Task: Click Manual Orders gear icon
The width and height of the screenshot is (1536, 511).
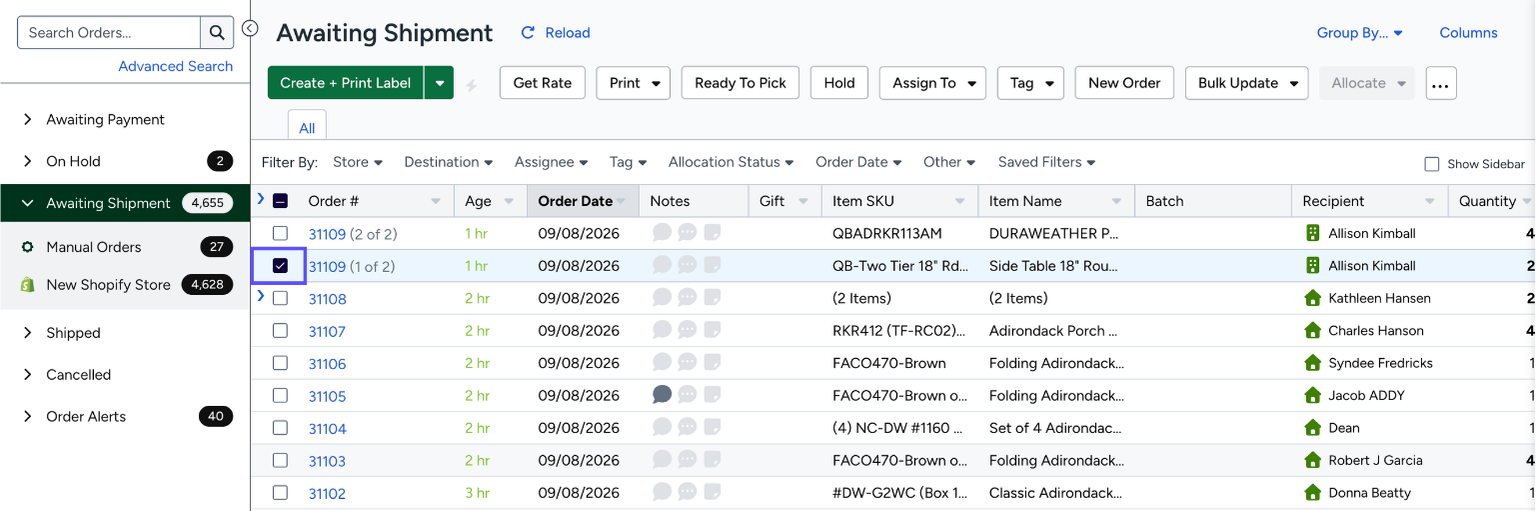Action: point(27,247)
